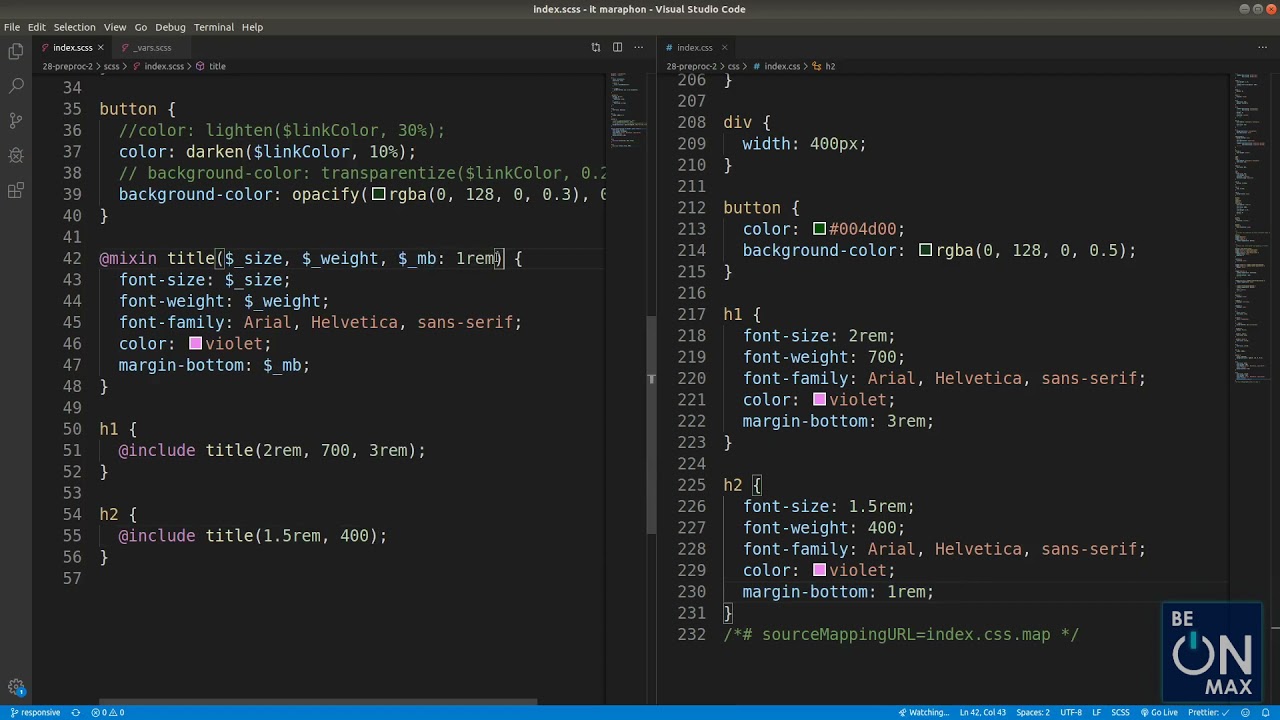Open the File menu
The image size is (1280, 720).
pos(12,27)
